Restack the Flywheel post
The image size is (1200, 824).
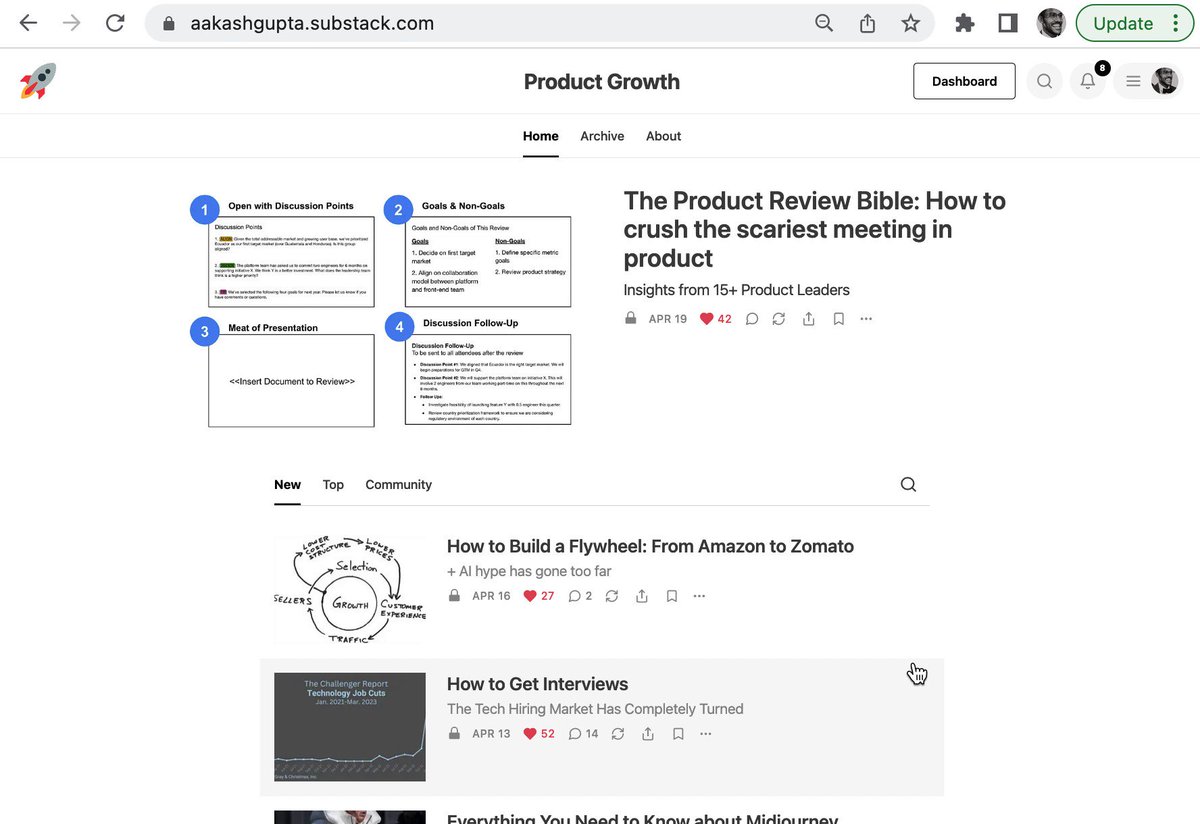[612, 596]
